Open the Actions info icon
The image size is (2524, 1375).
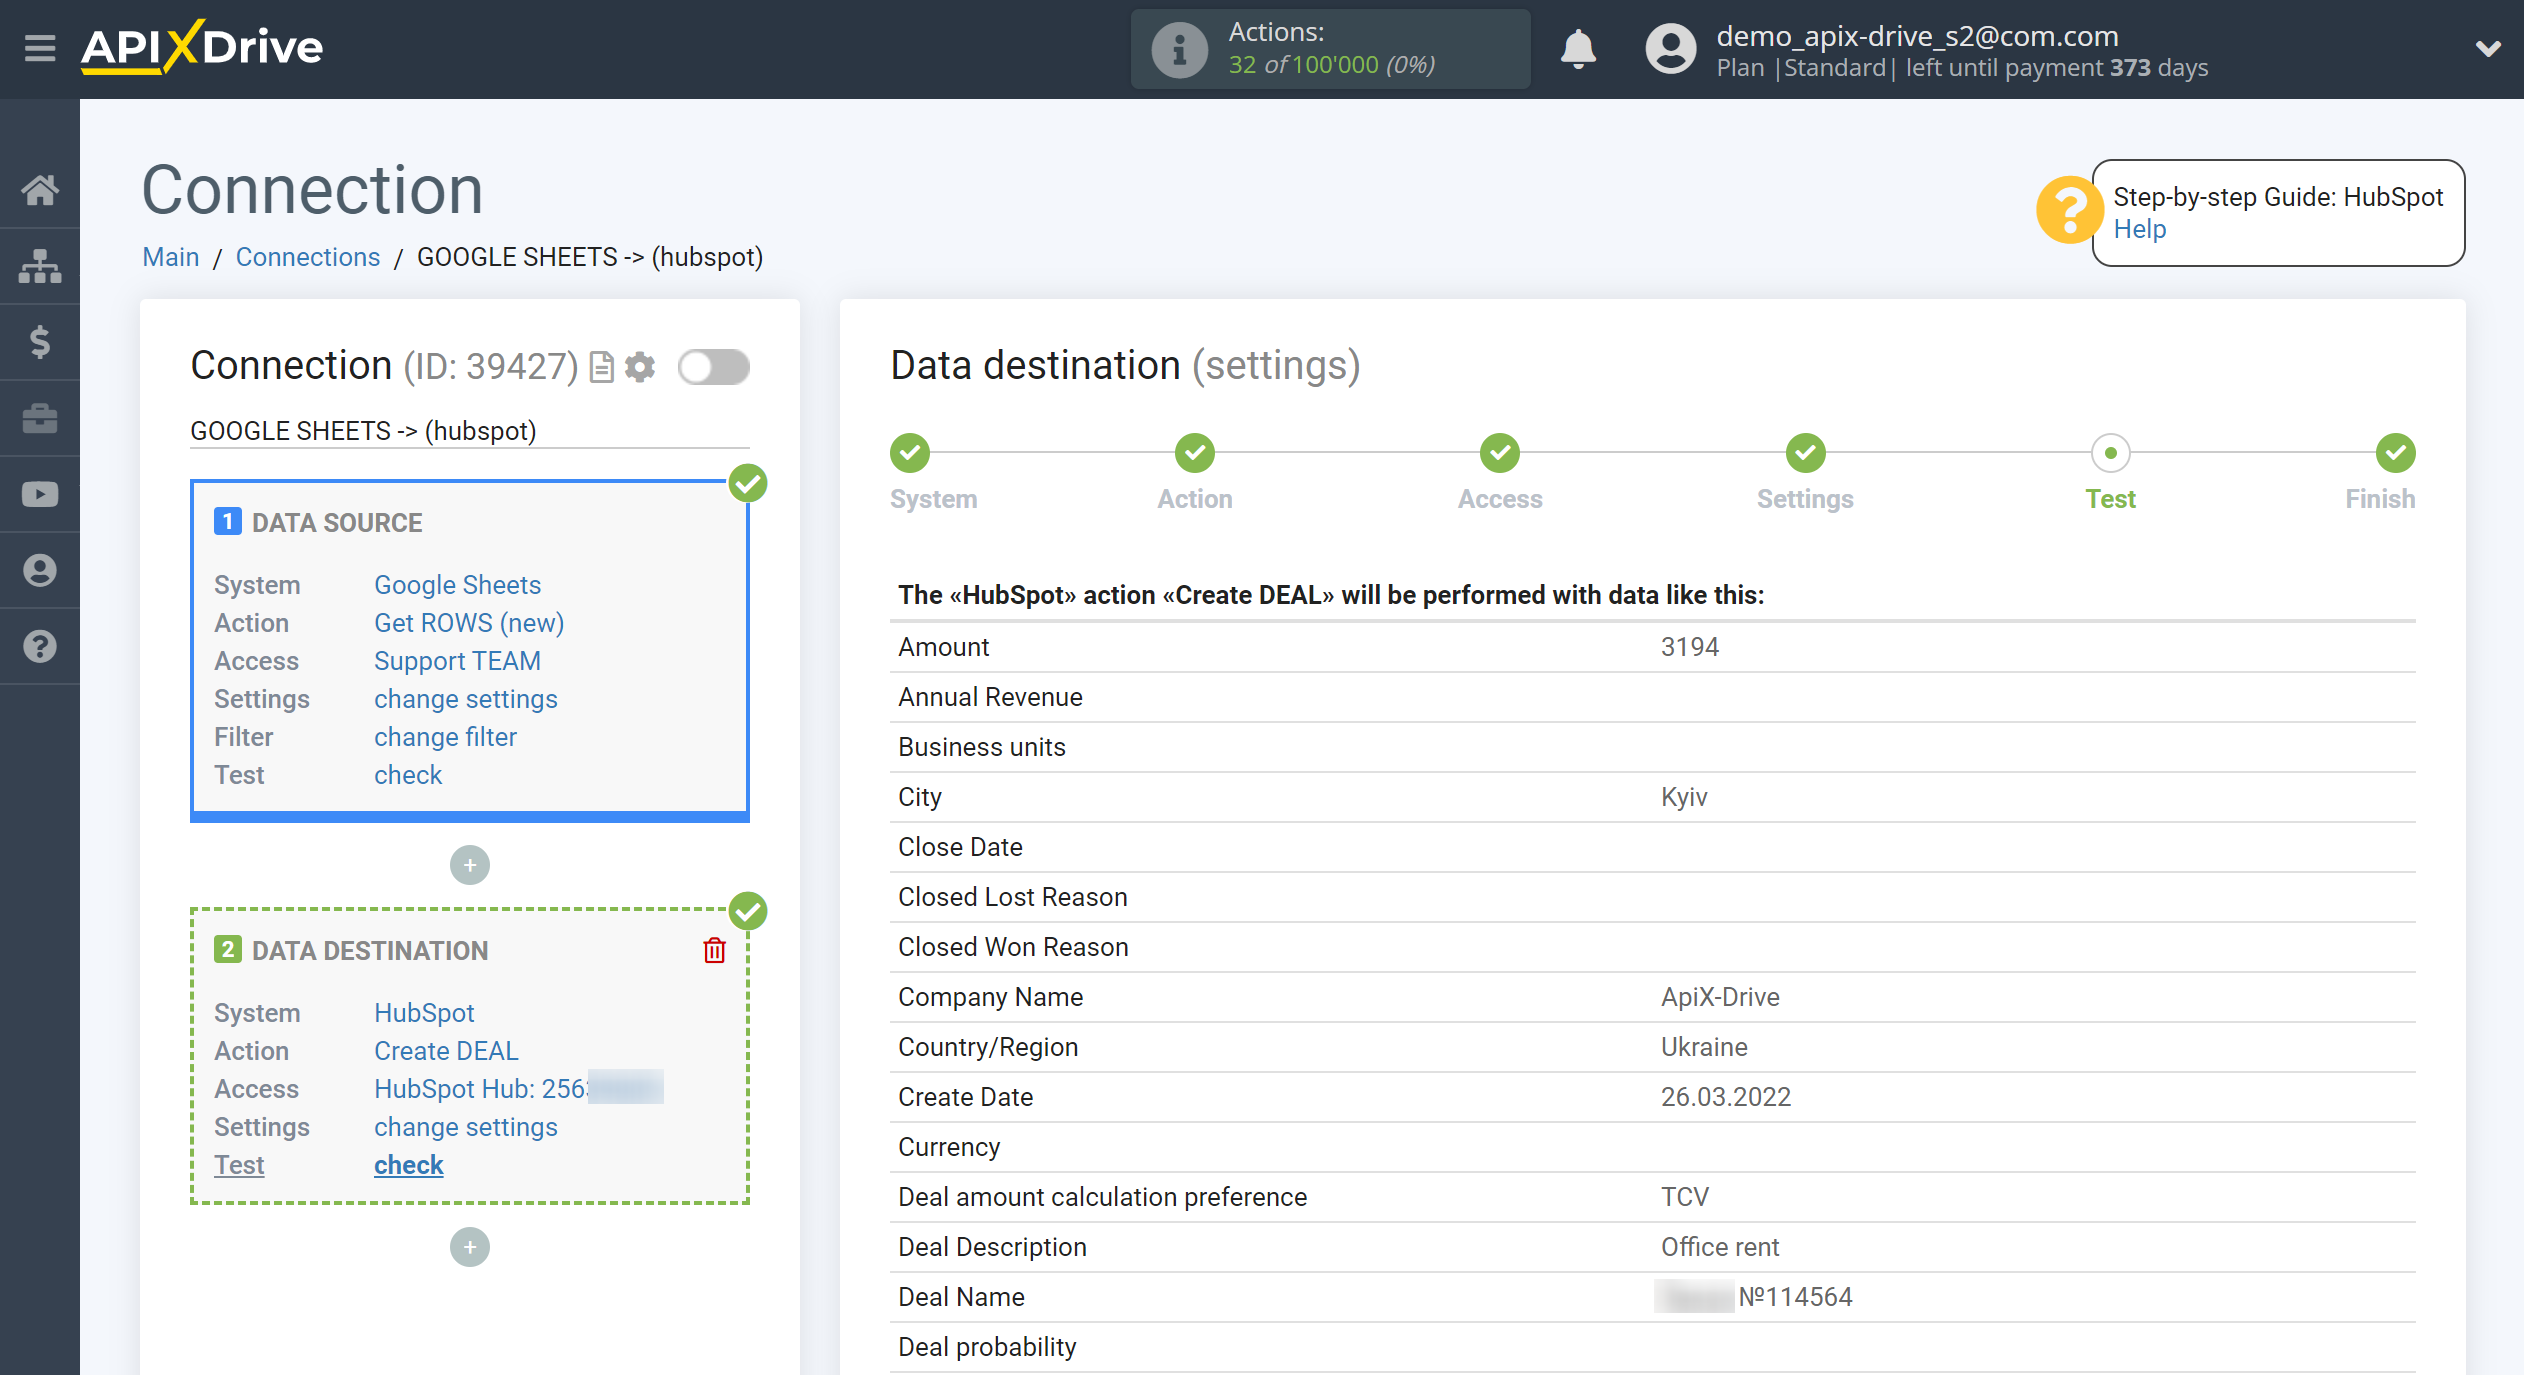(x=1179, y=49)
